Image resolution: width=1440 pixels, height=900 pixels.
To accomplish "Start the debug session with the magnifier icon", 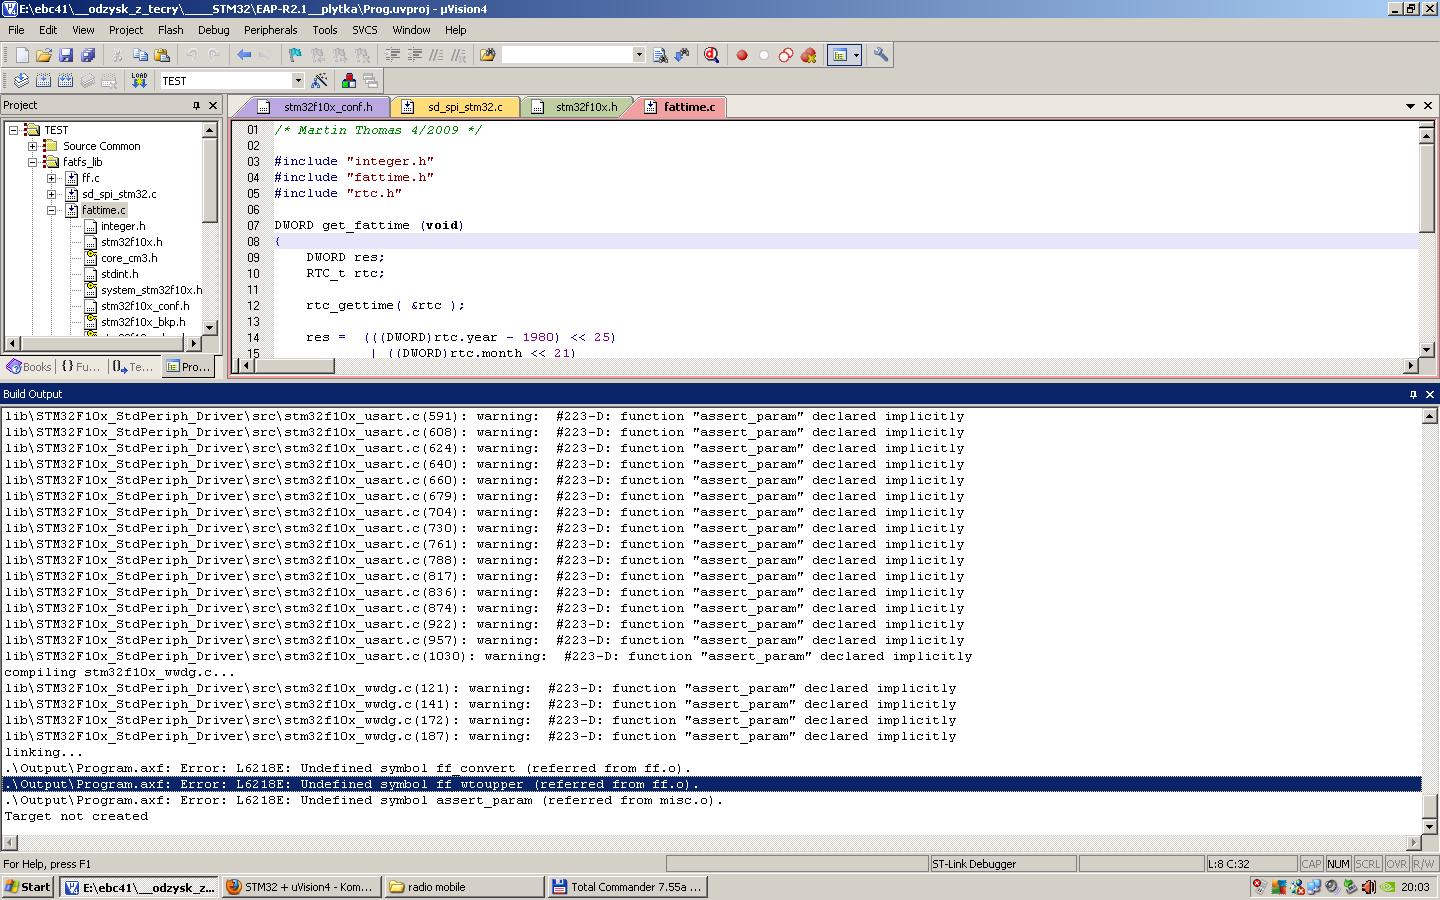I will (x=712, y=55).
